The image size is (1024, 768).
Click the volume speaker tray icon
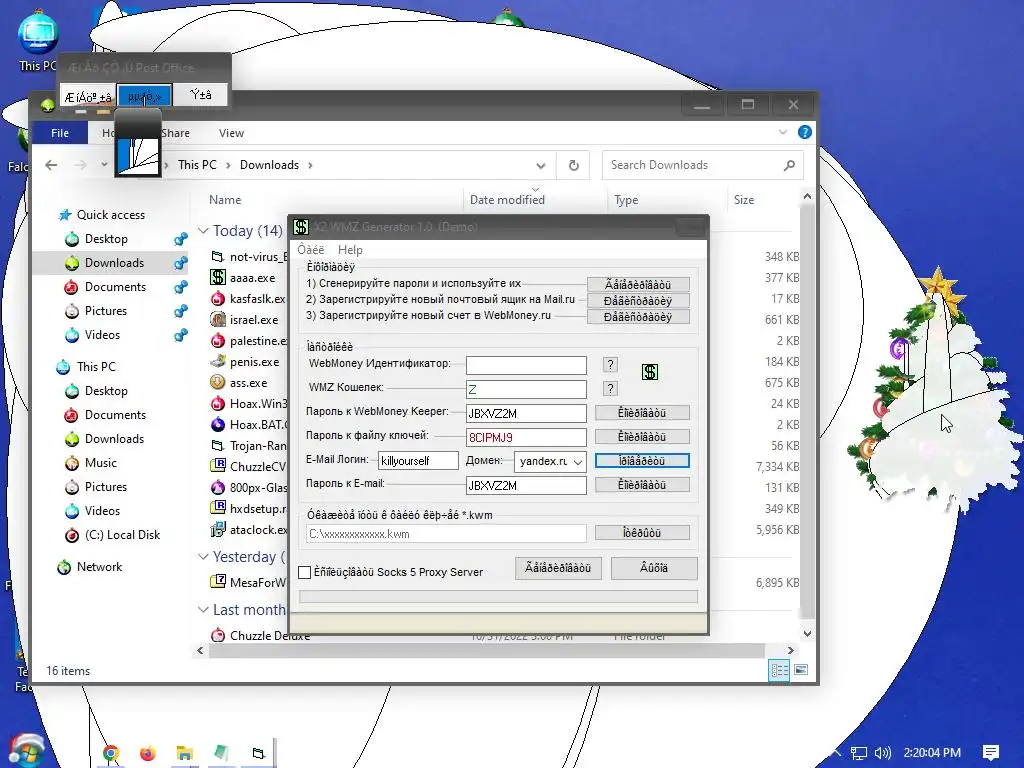click(882, 753)
